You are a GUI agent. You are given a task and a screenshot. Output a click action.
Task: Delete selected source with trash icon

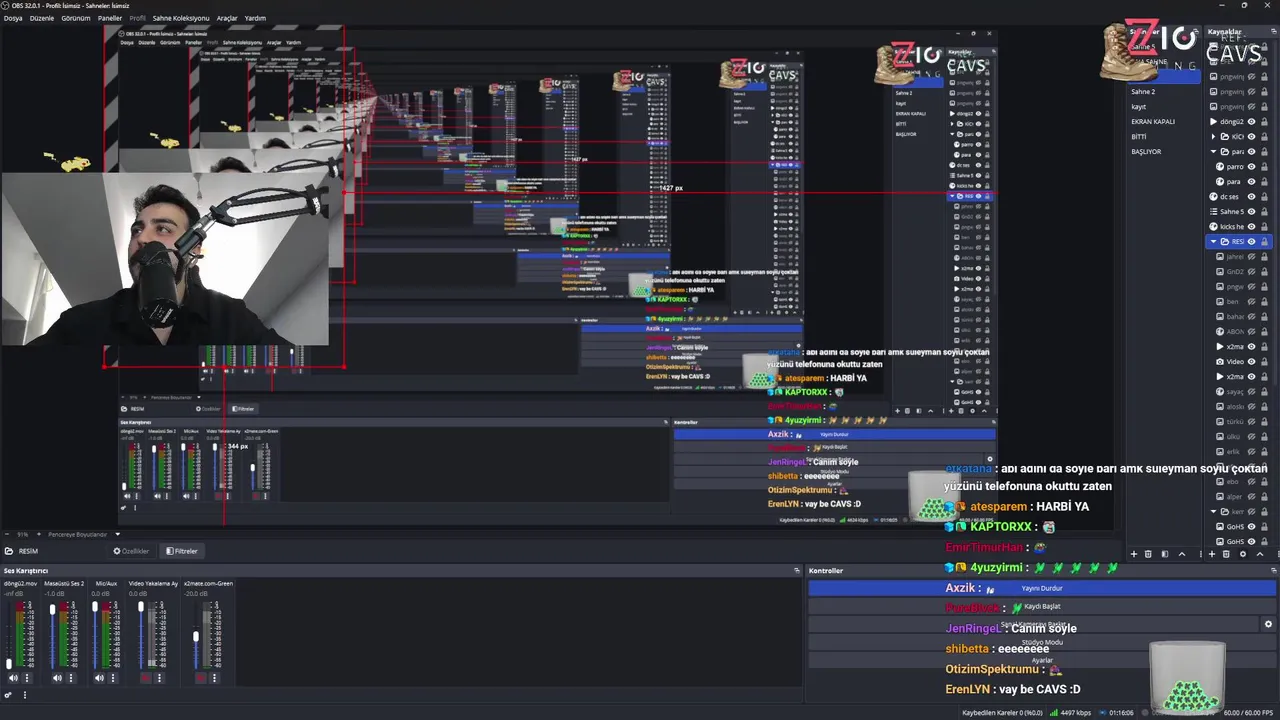point(1226,554)
